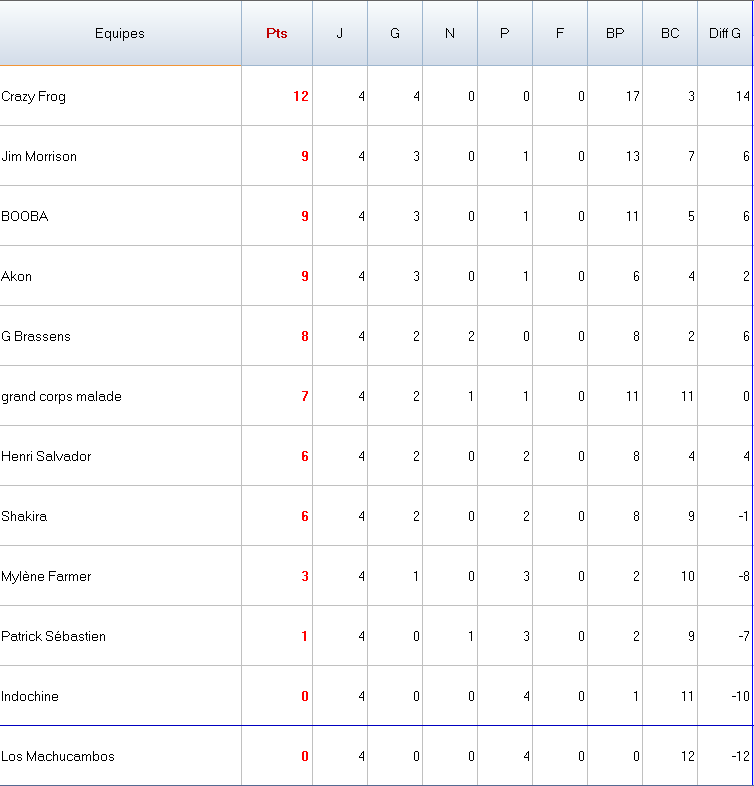Sort by the Equipes column header
The height and width of the screenshot is (786, 754).
(x=120, y=33)
